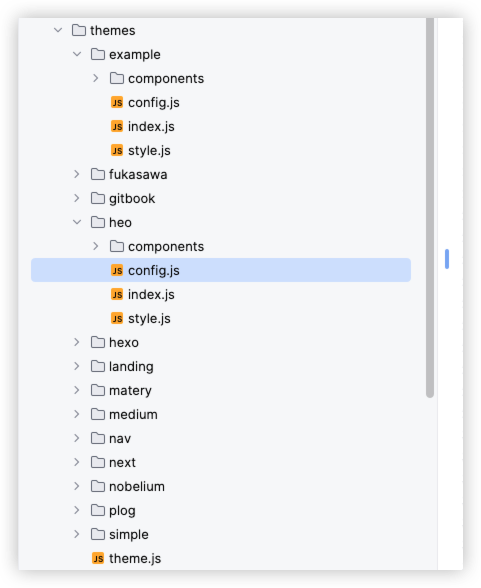The image size is (481, 588).
Task: Click the medium folder icon
Action: click(98, 414)
